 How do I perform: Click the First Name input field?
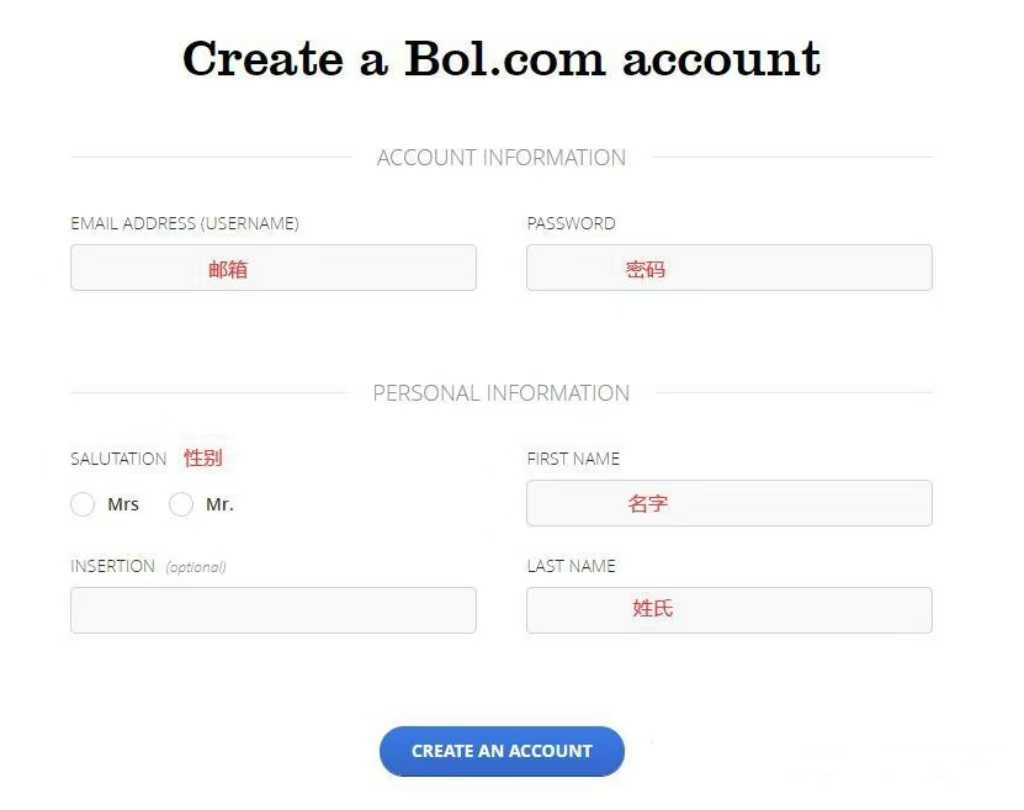[x=729, y=503]
